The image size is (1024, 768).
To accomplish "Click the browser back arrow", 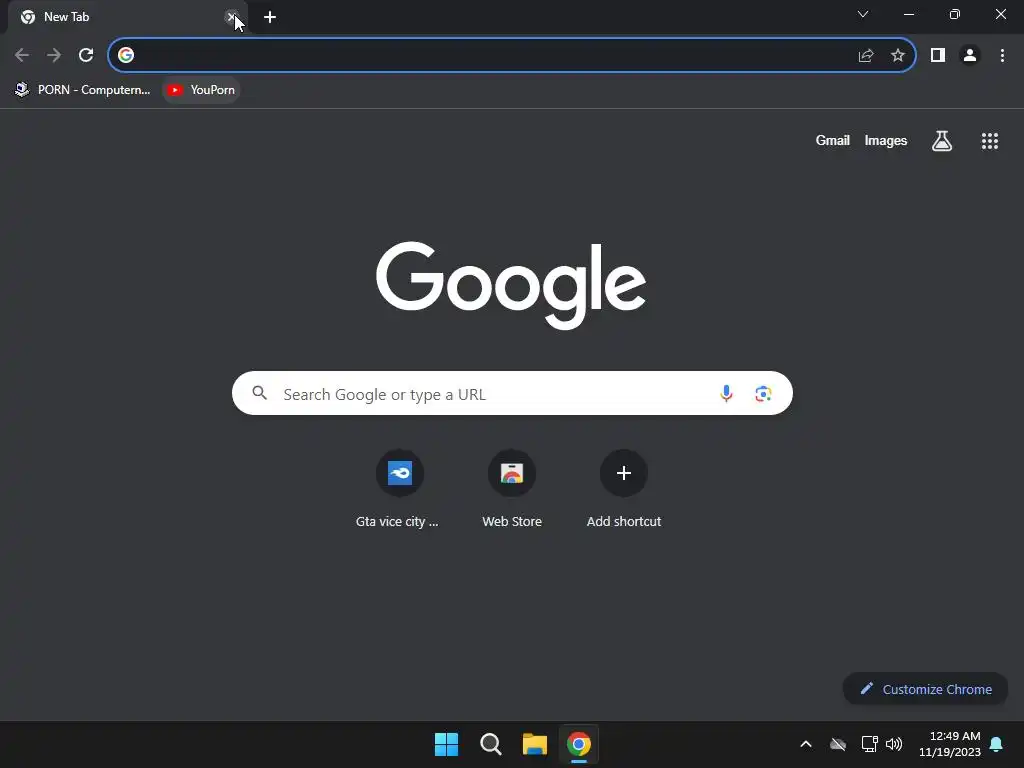I will pos(22,56).
